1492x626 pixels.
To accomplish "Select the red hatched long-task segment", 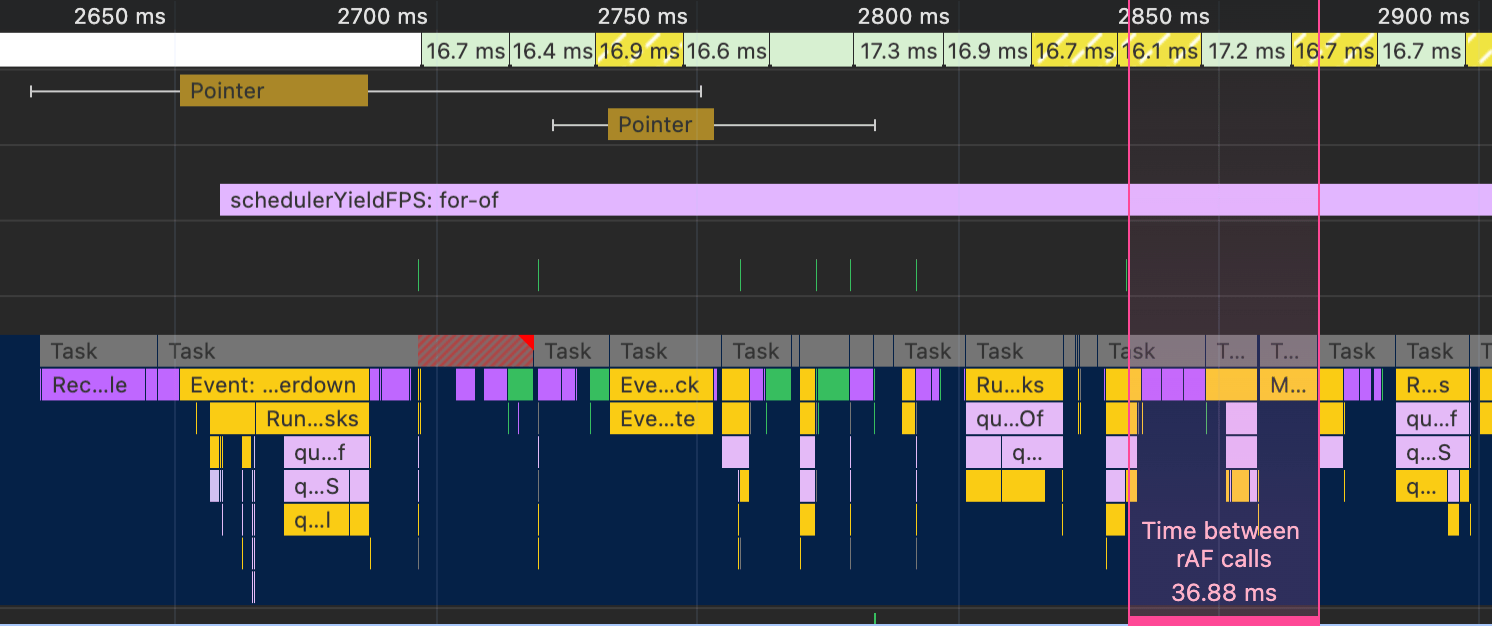I will [475, 351].
